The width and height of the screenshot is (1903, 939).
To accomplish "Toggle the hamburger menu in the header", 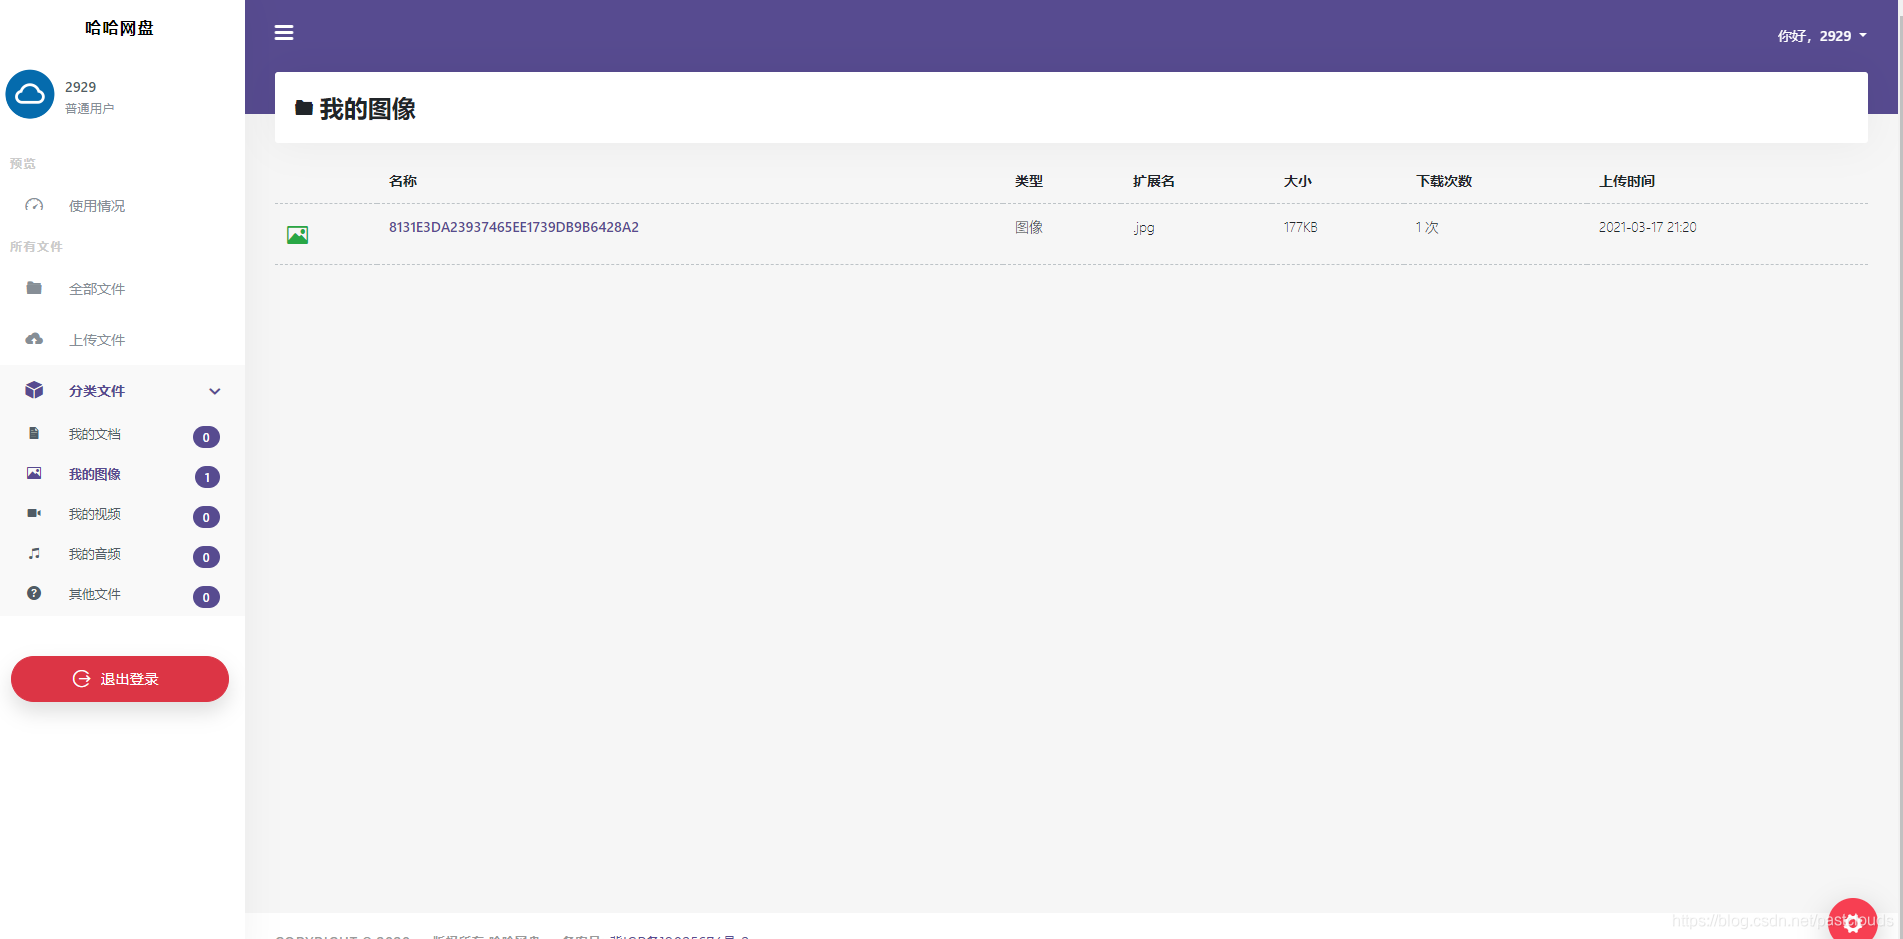I will click(284, 33).
